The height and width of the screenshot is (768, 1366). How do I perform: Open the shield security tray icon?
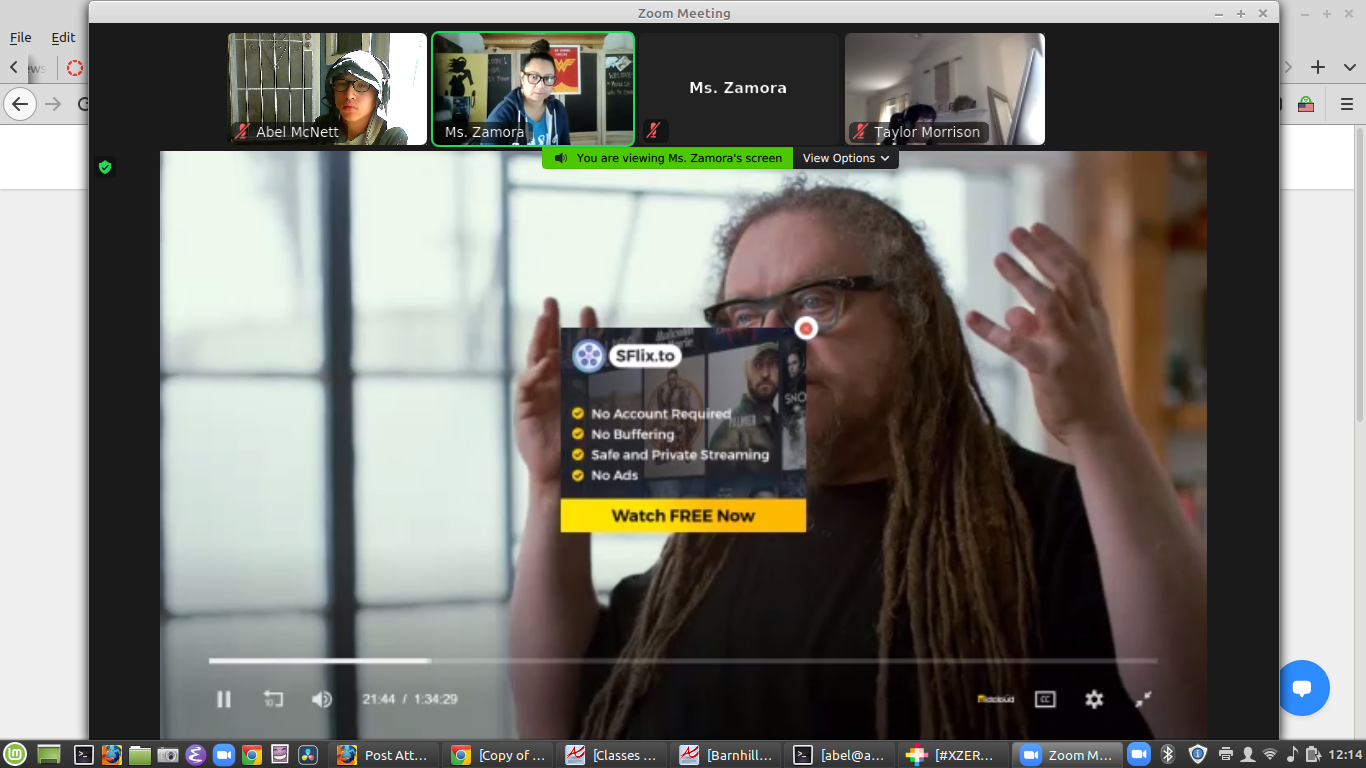[1198, 755]
